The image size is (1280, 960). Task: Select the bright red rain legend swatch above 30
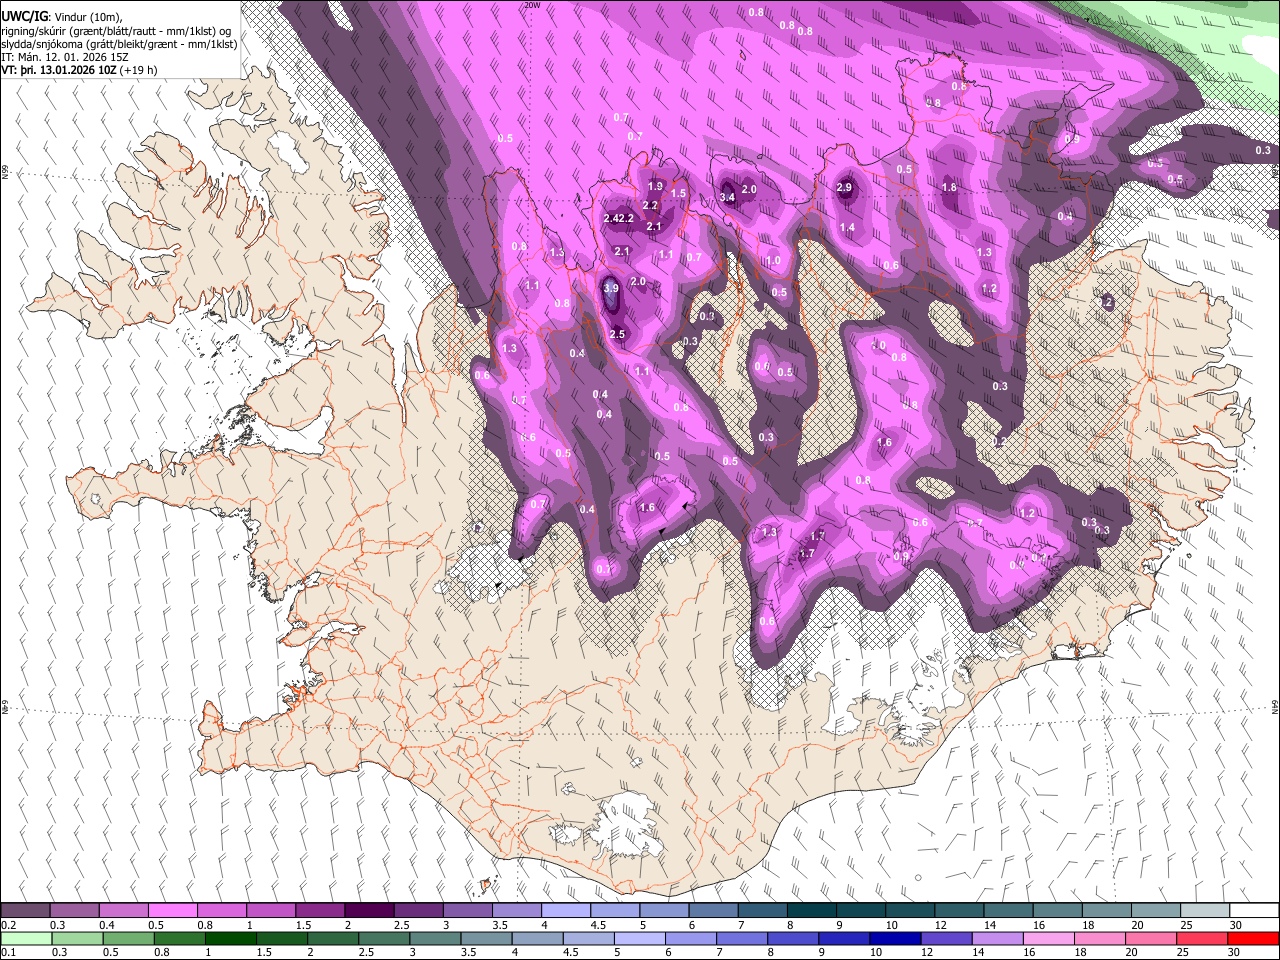click(x=1253, y=939)
